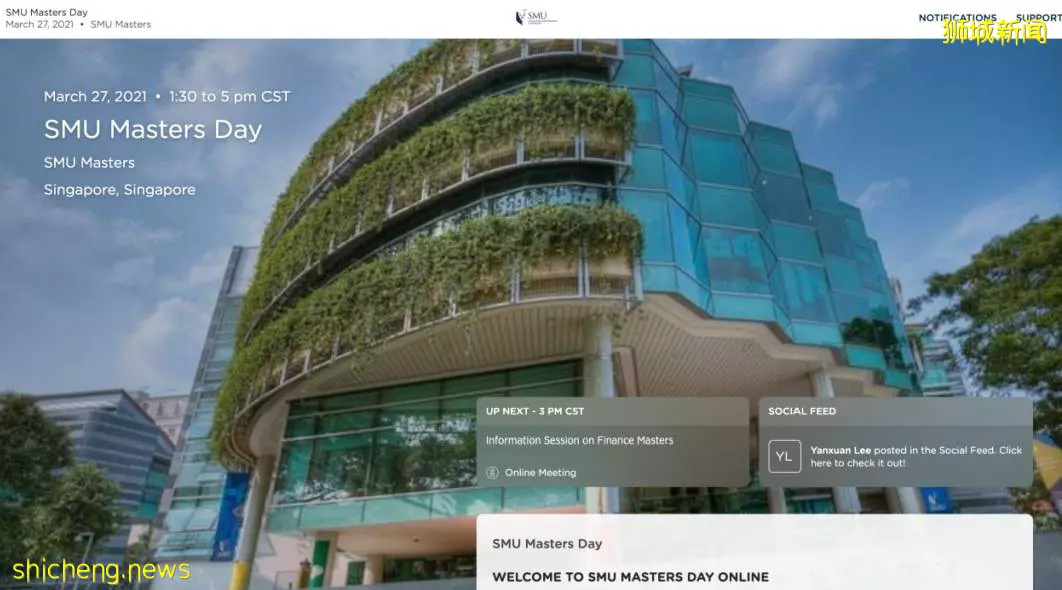Image resolution: width=1062 pixels, height=590 pixels.
Task: Click the Singapore, Singapore location text
Action: [x=120, y=190]
